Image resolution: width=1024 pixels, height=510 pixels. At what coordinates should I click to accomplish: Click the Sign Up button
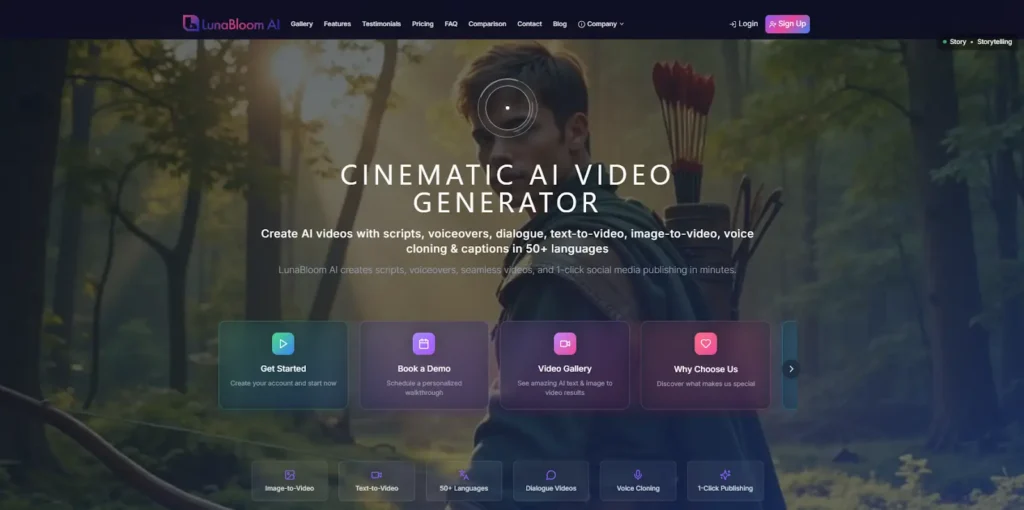[x=788, y=24]
